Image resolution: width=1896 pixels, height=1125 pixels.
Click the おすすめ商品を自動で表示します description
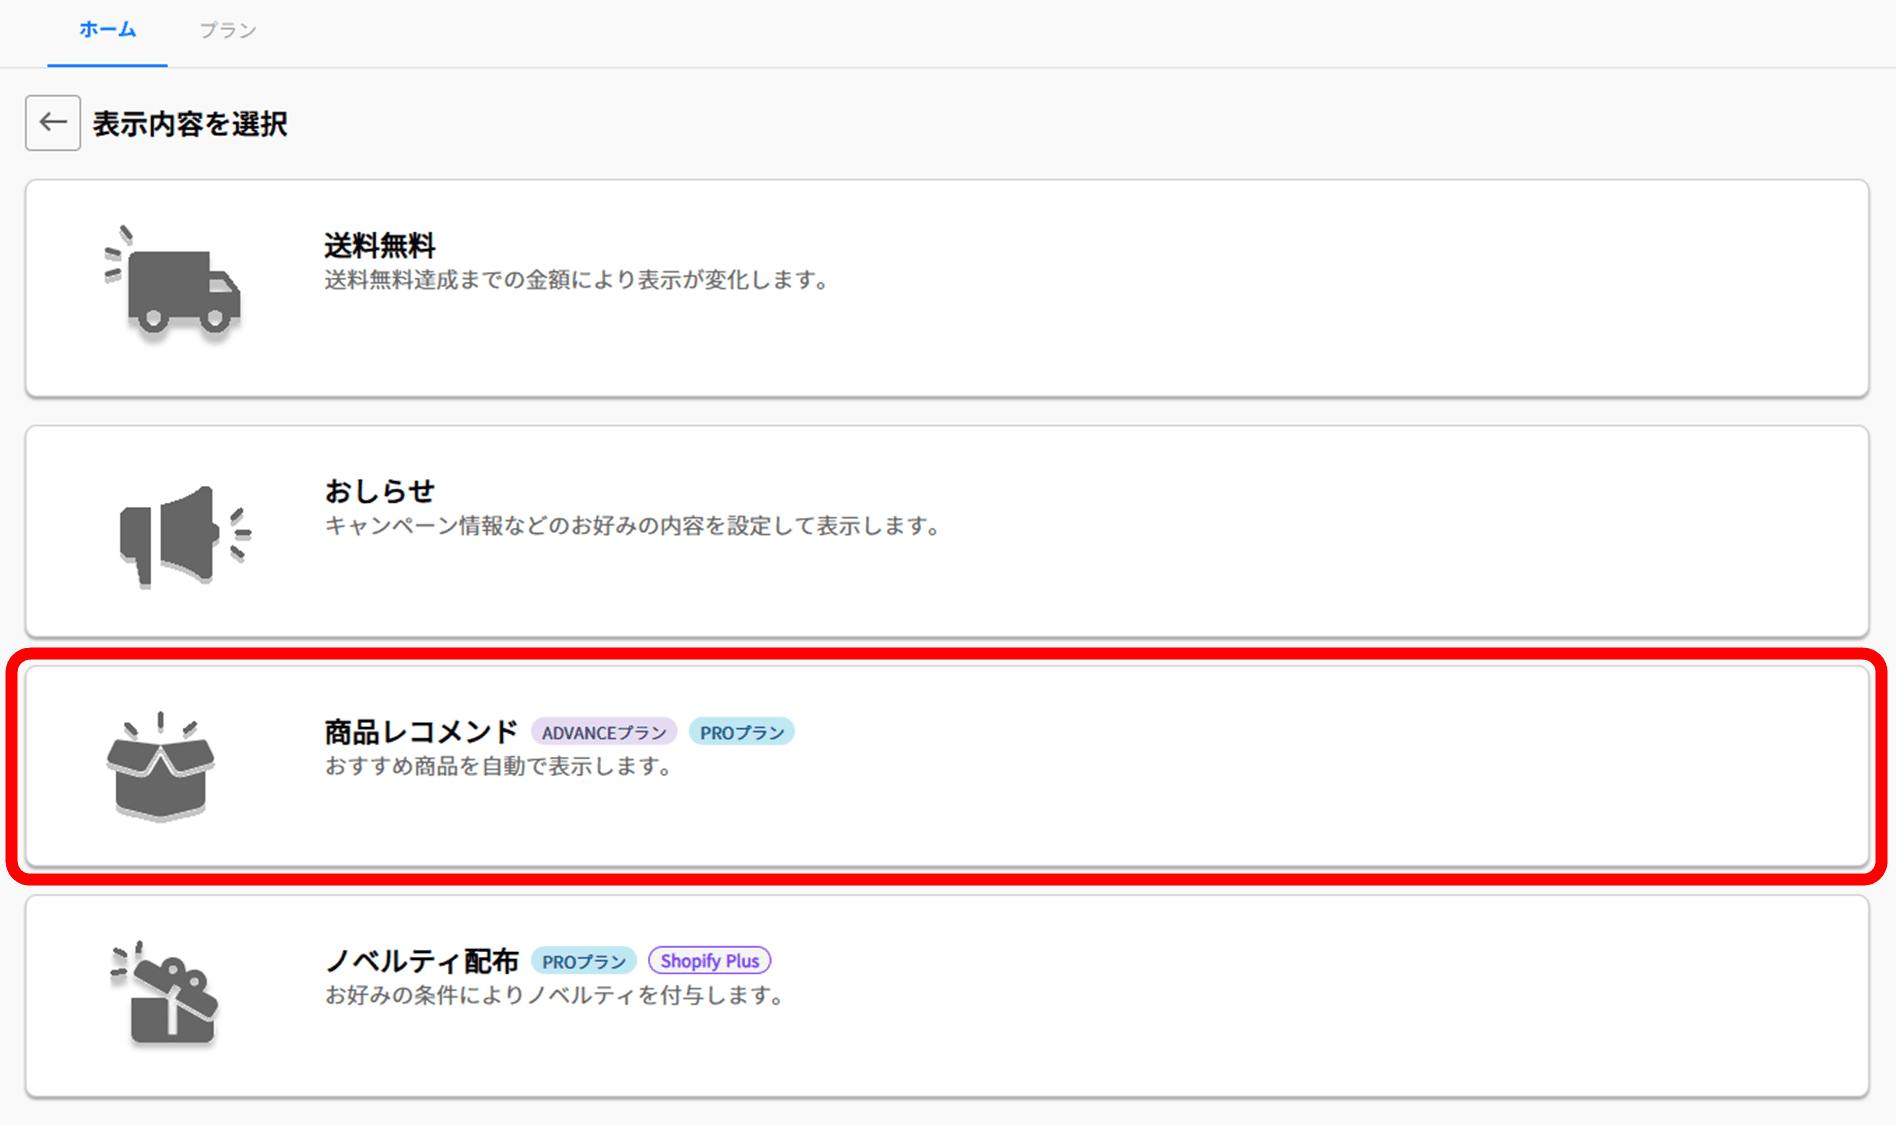pos(498,767)
